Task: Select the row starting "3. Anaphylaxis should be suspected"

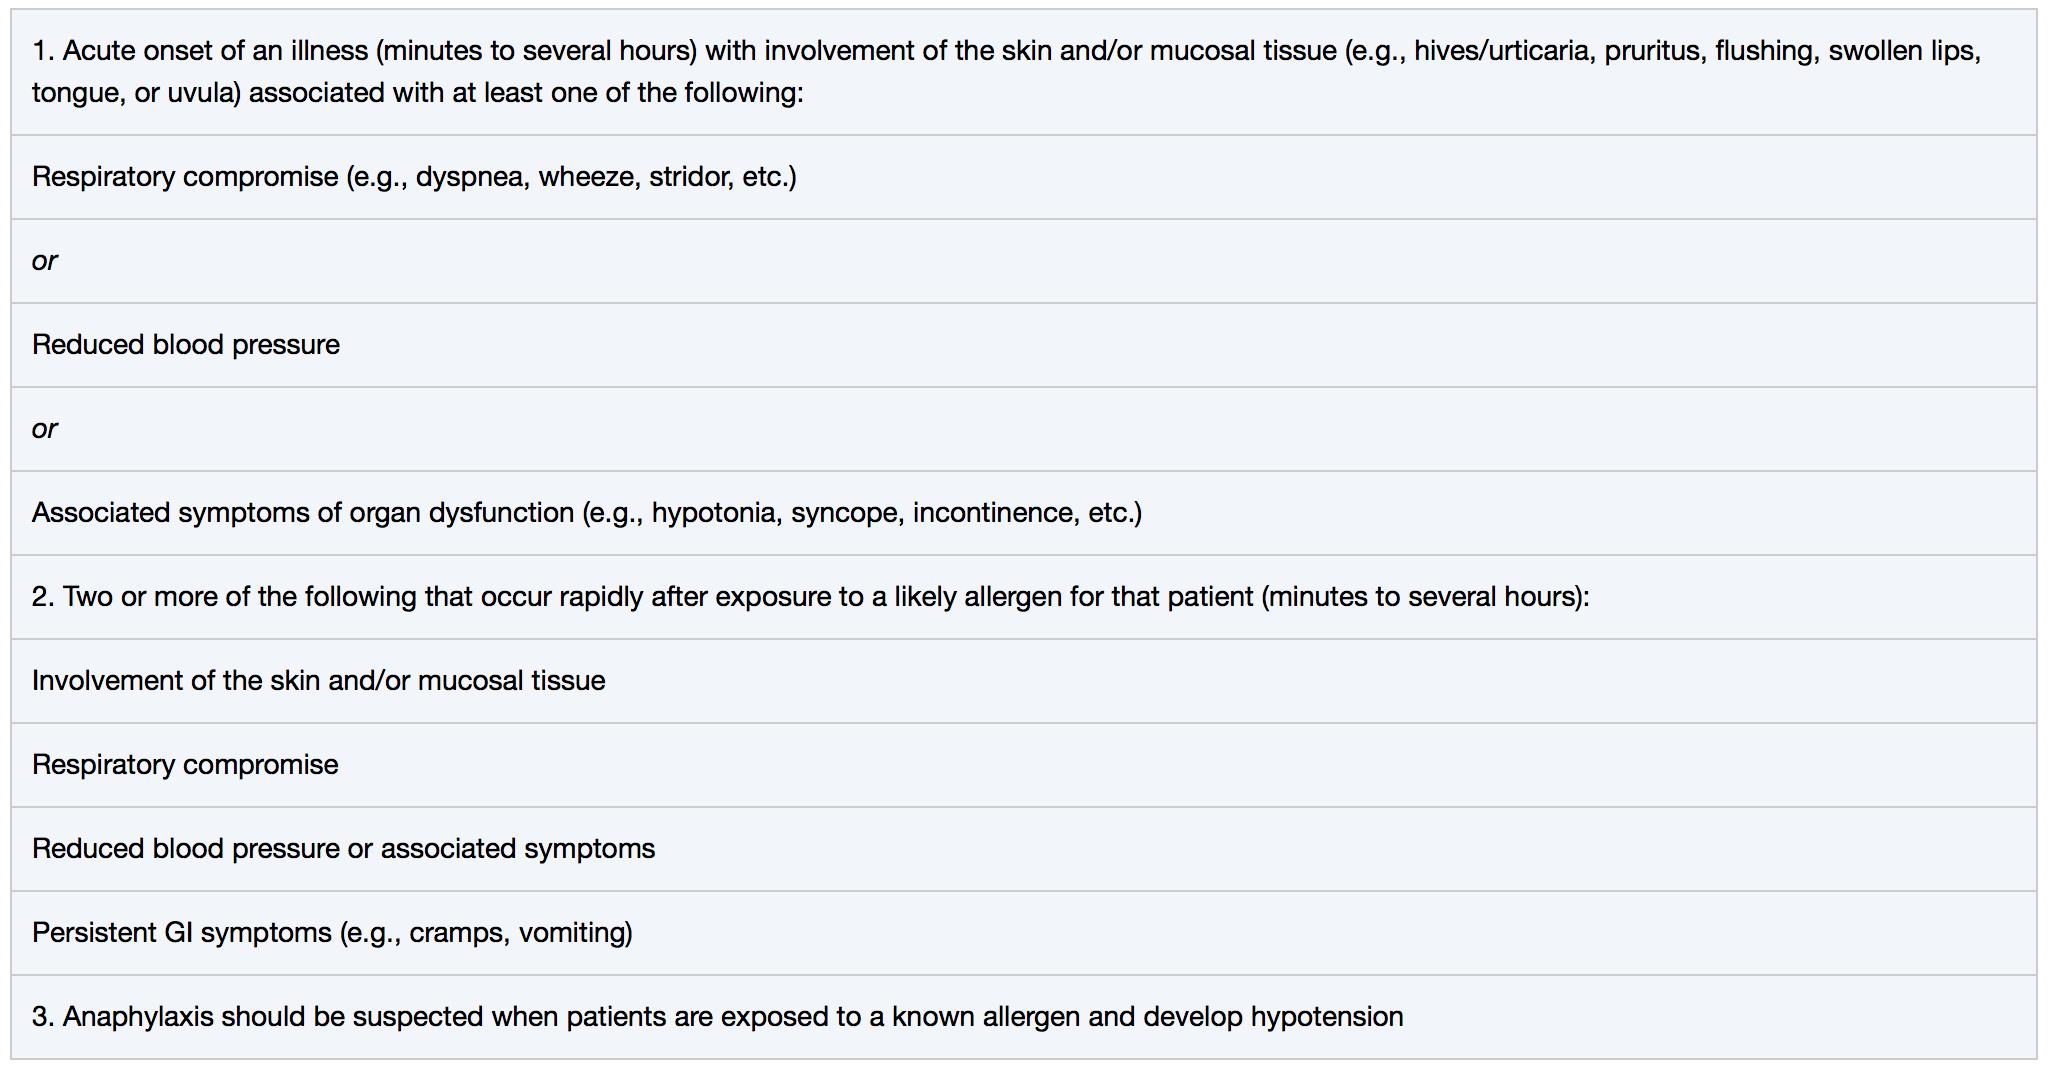Action: [x=717, y=1017]
